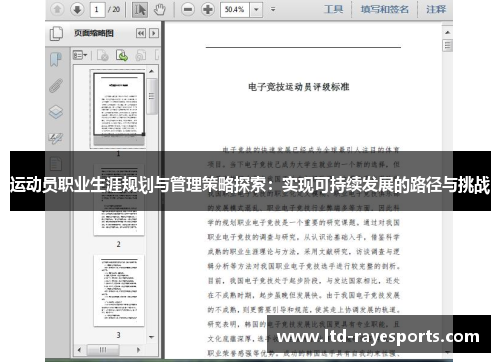Click the greyed delete-pages thumbnail icon
Screen dimensions: 500x362
click(x=103, y=55)
